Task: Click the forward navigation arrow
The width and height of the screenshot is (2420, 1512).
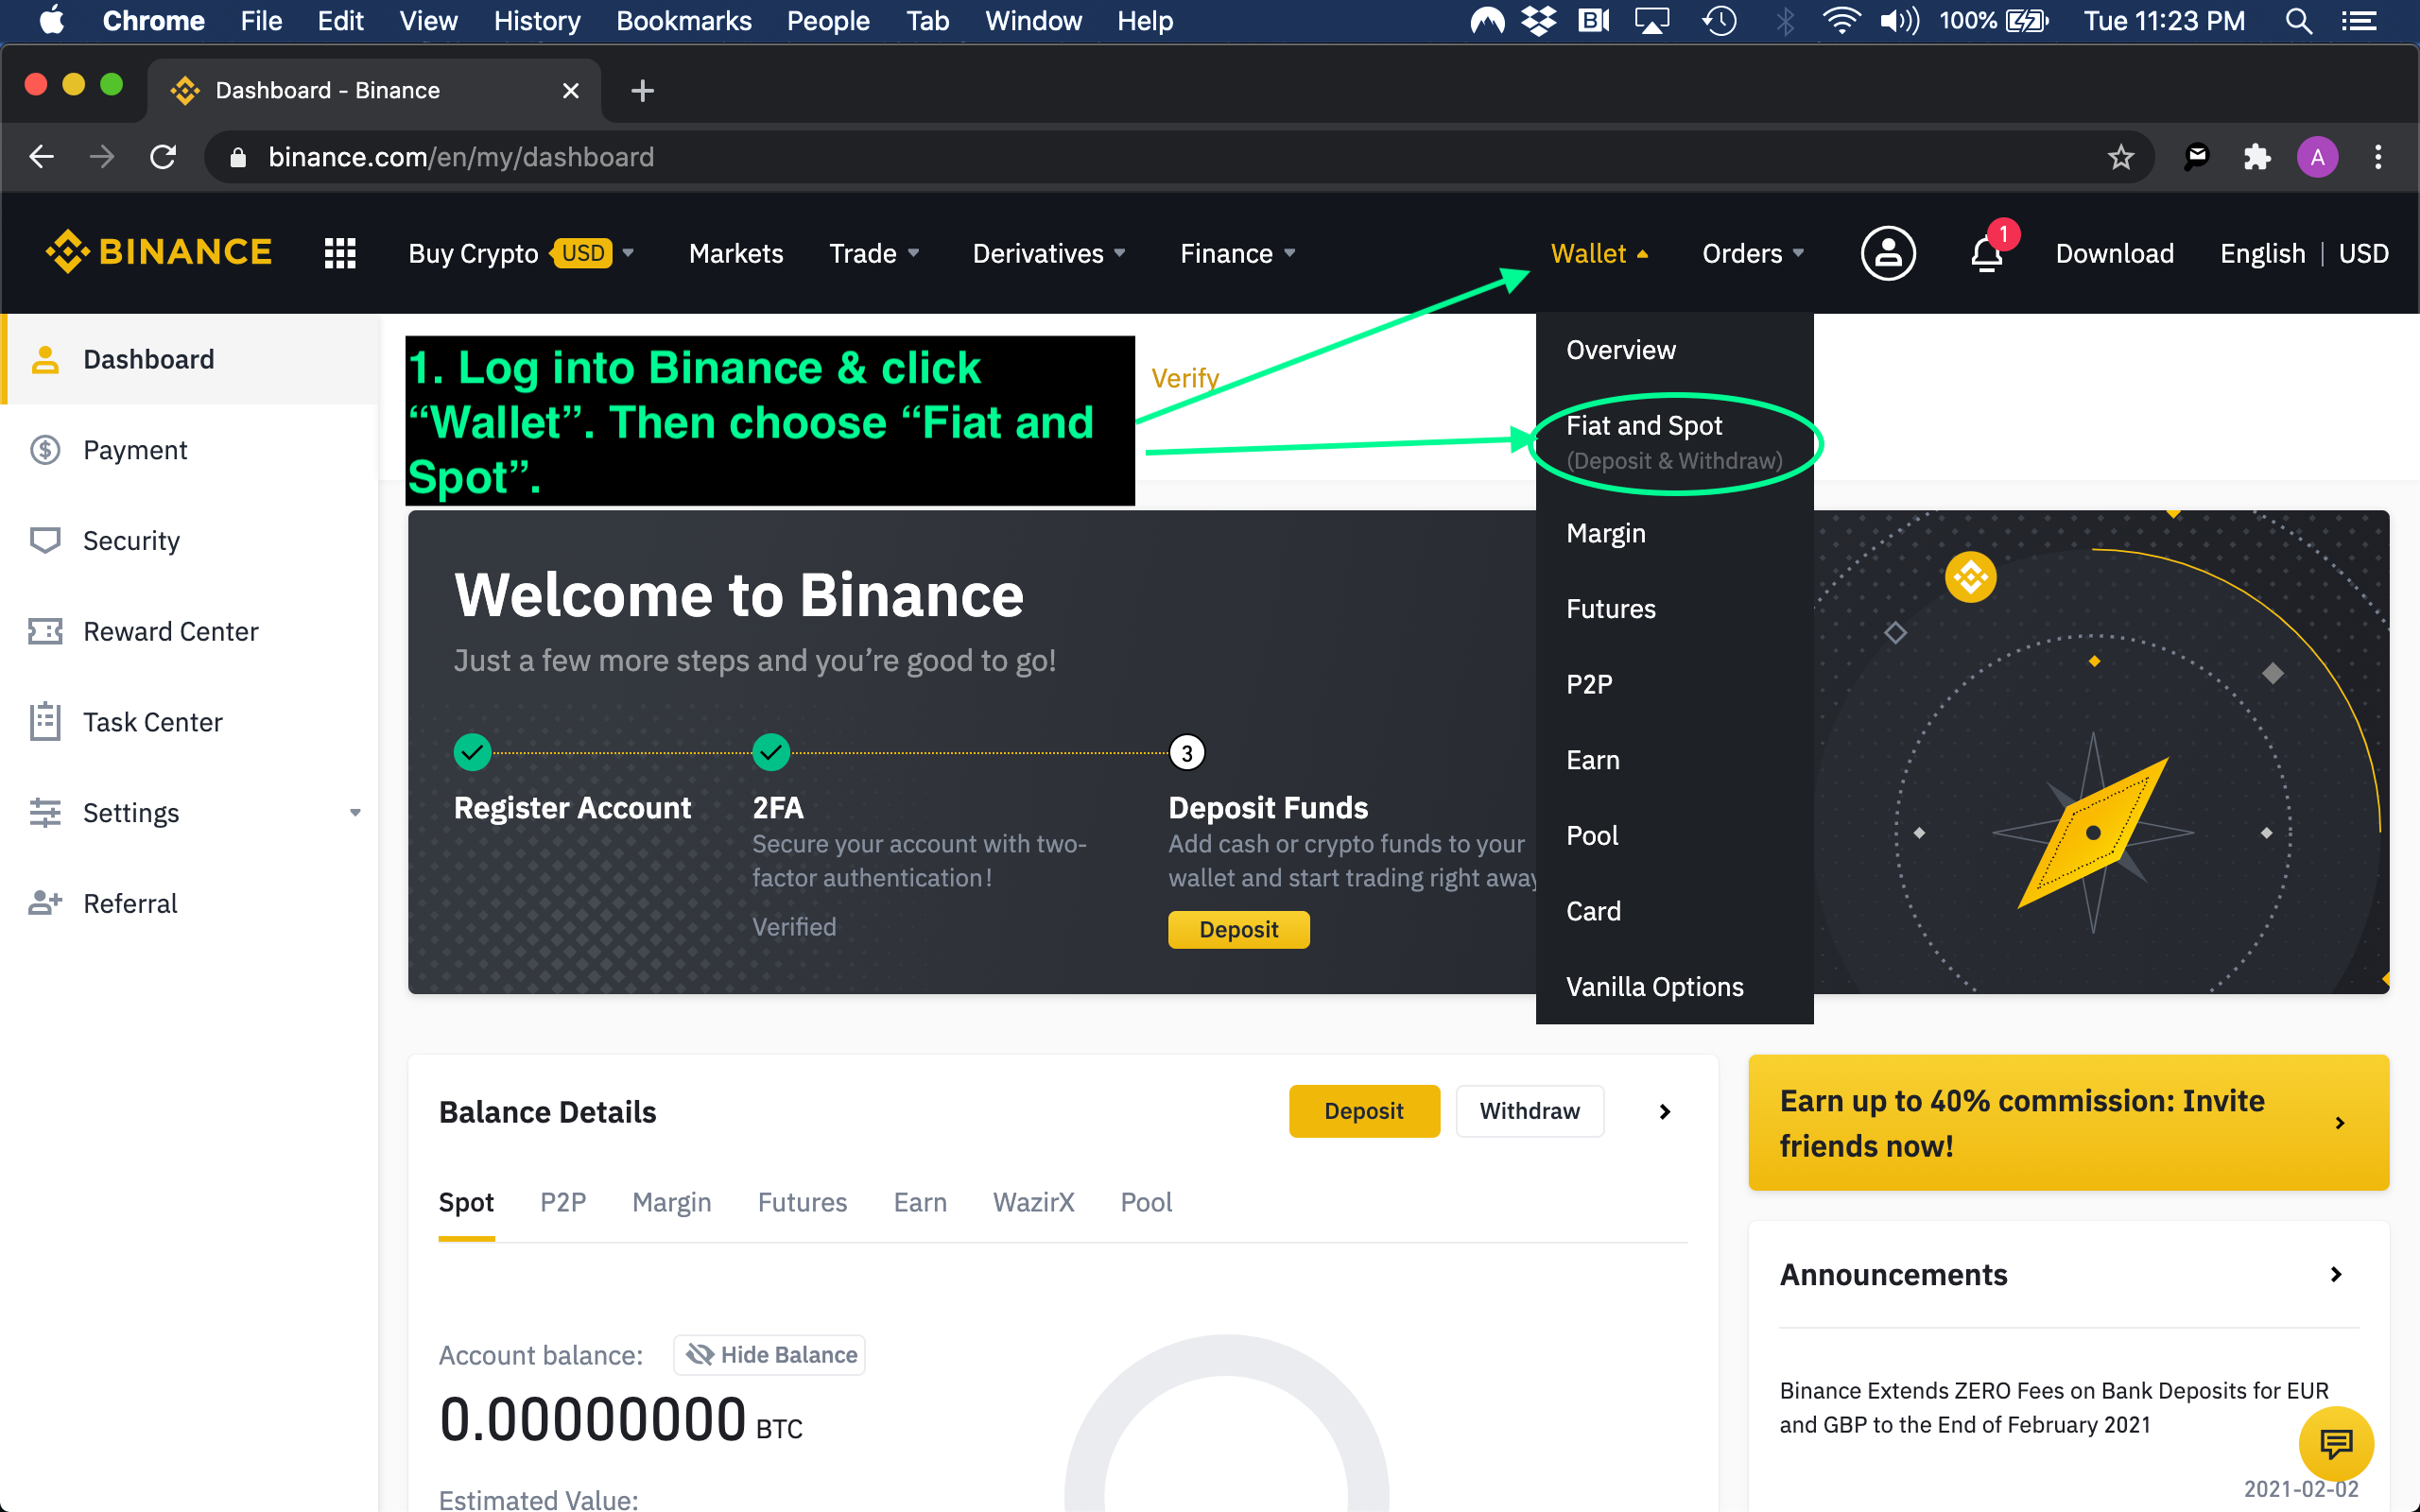Action: [101, 157]
